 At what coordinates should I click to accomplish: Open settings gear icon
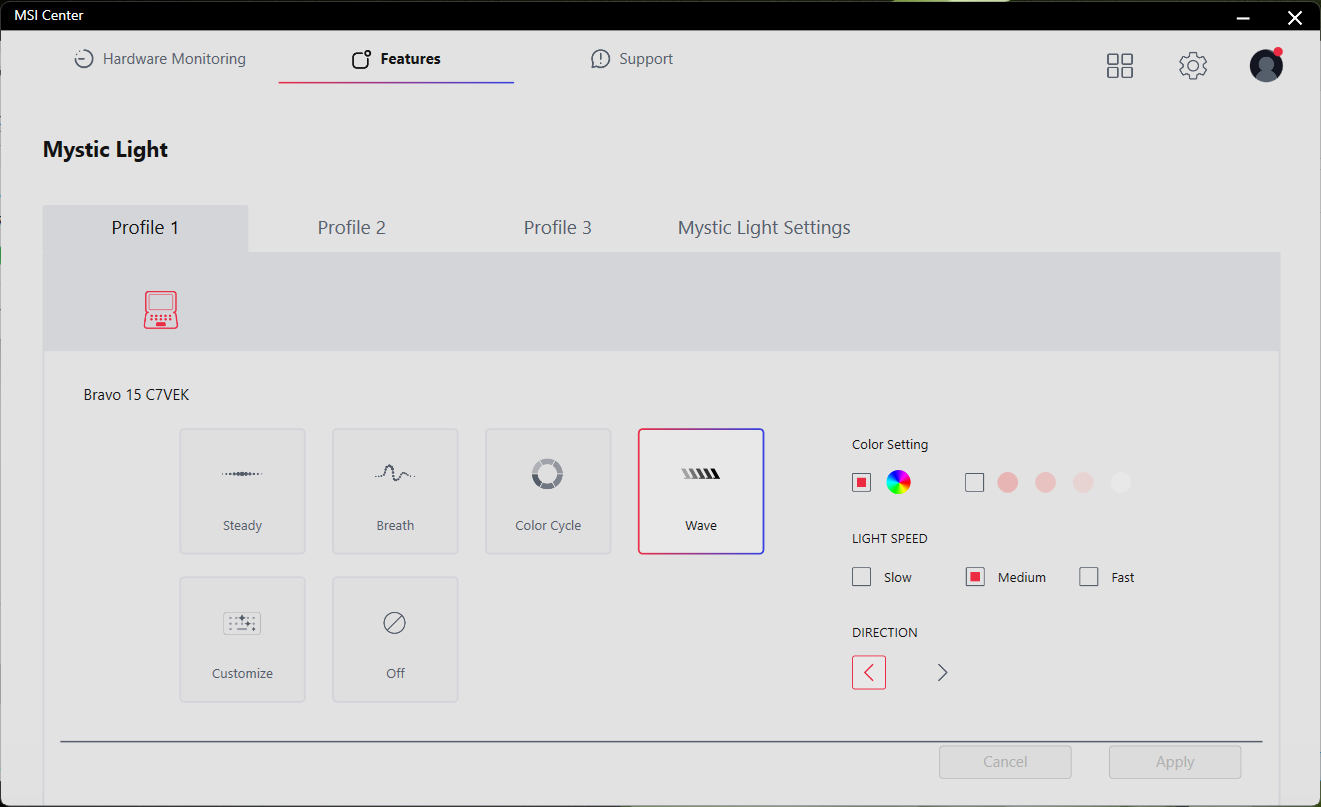[1193, 66]
